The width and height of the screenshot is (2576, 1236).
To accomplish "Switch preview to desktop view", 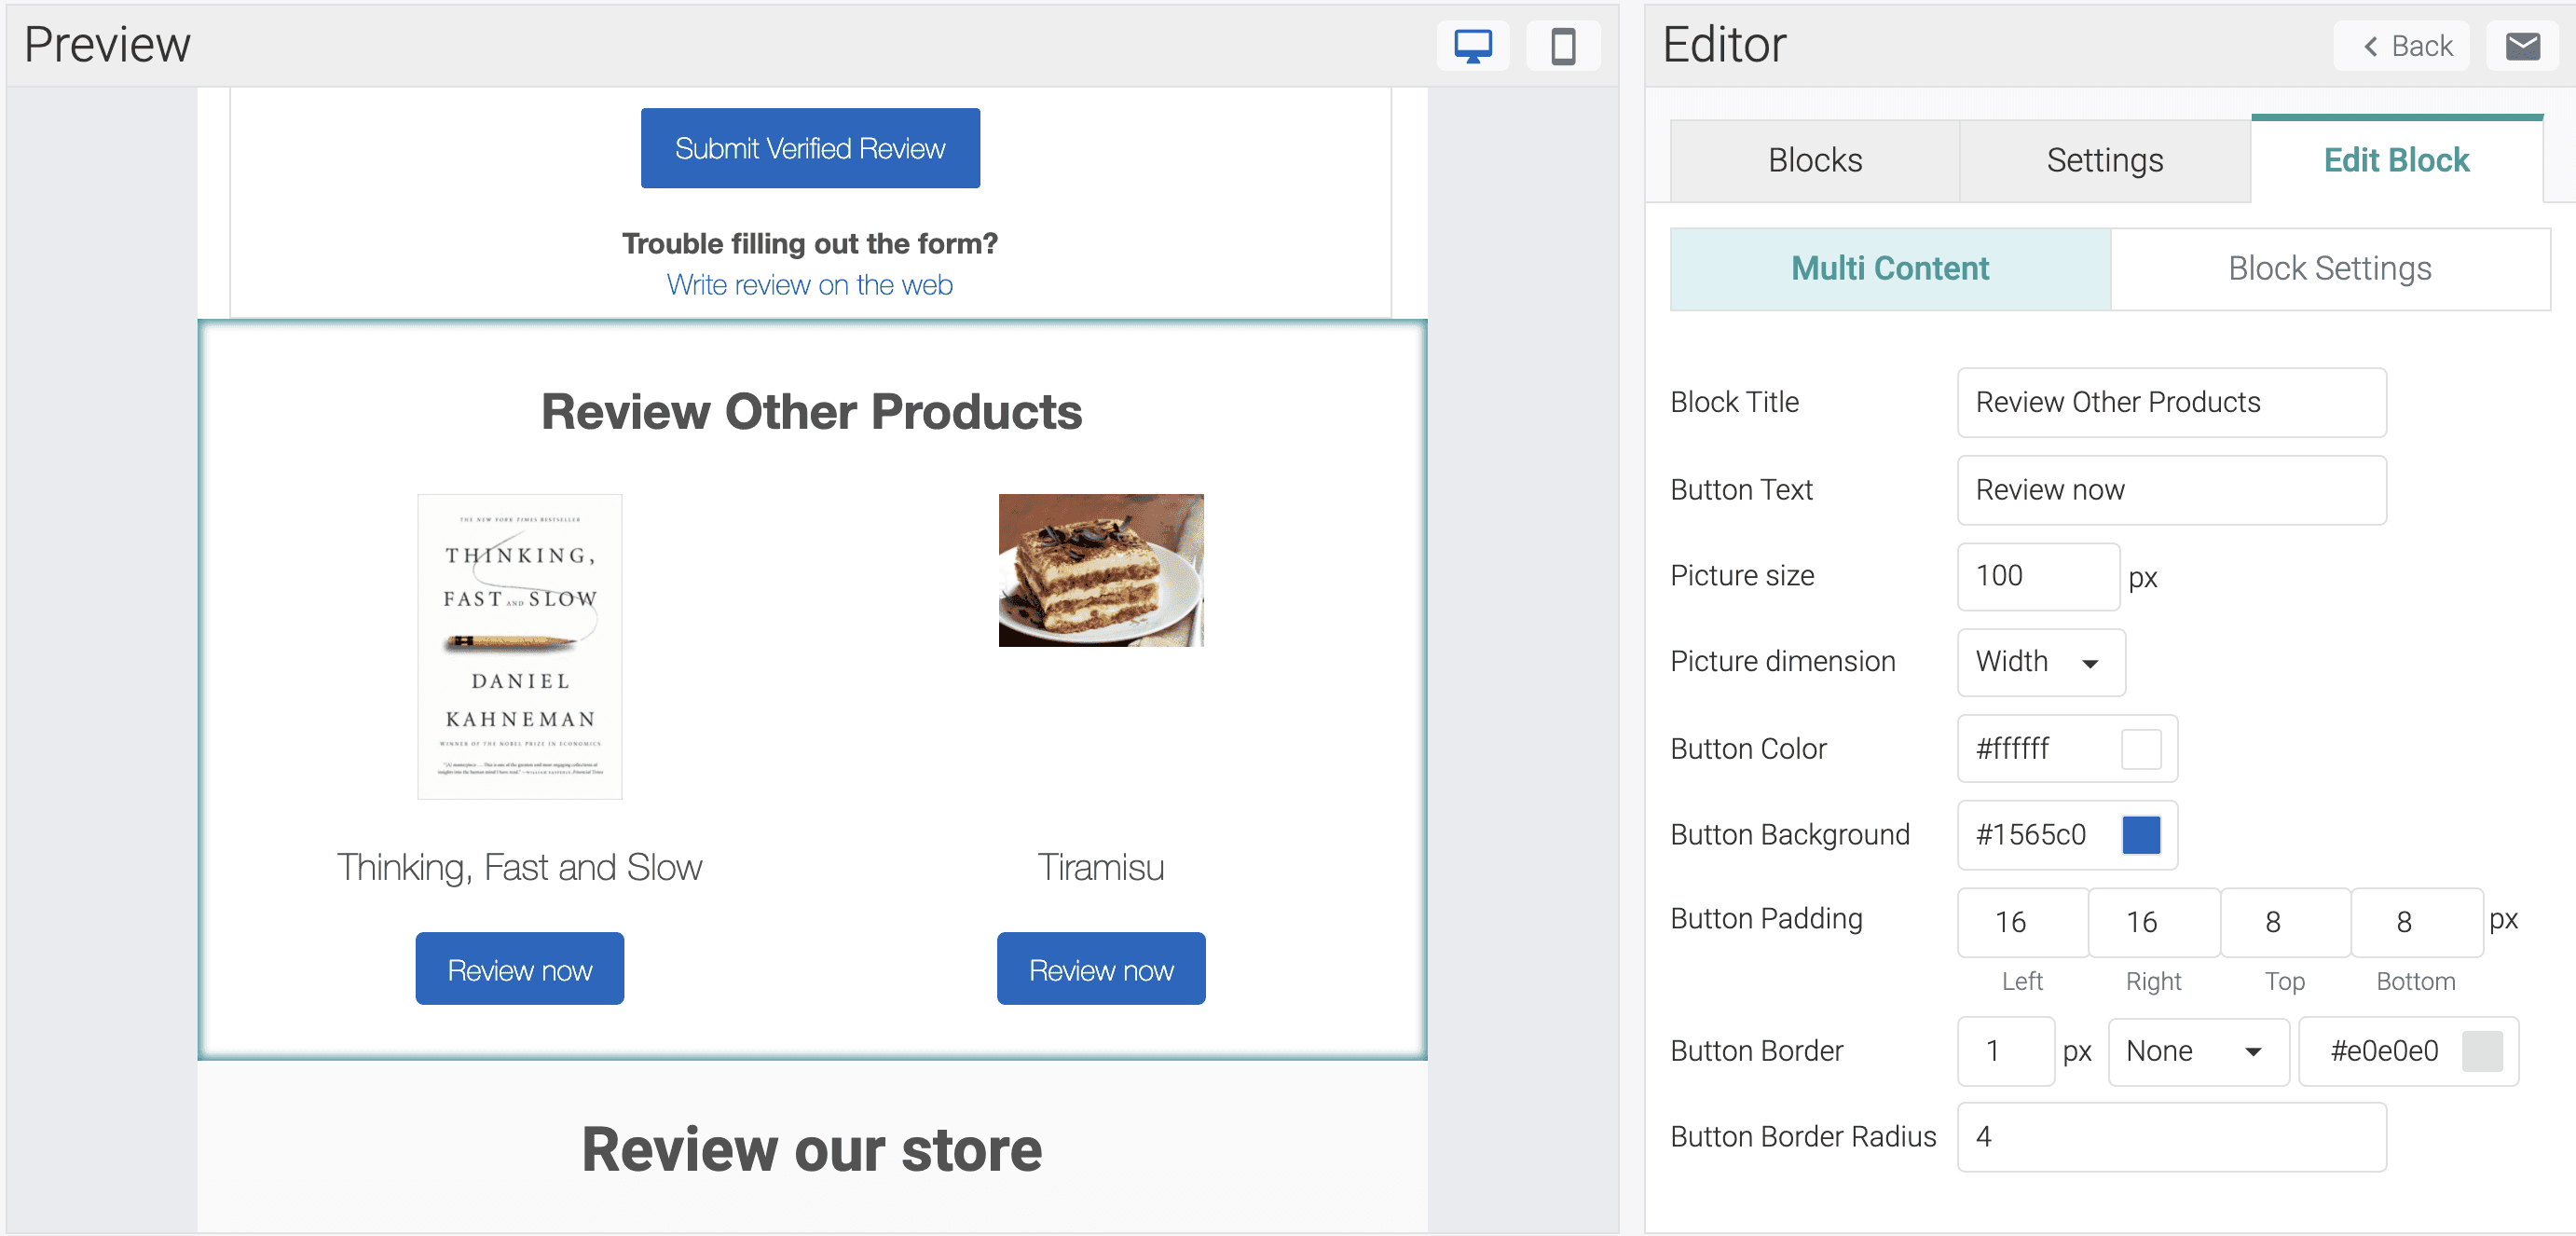I will tap(1472, 45).
